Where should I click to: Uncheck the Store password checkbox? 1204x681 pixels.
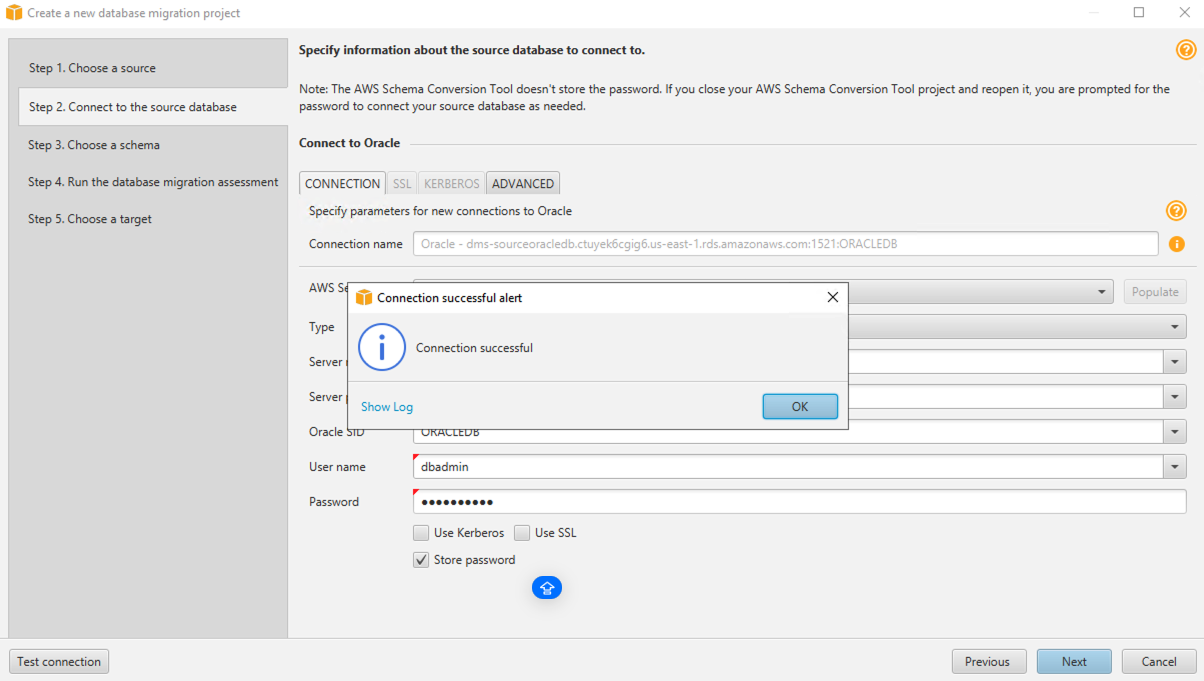click(422, 560)
